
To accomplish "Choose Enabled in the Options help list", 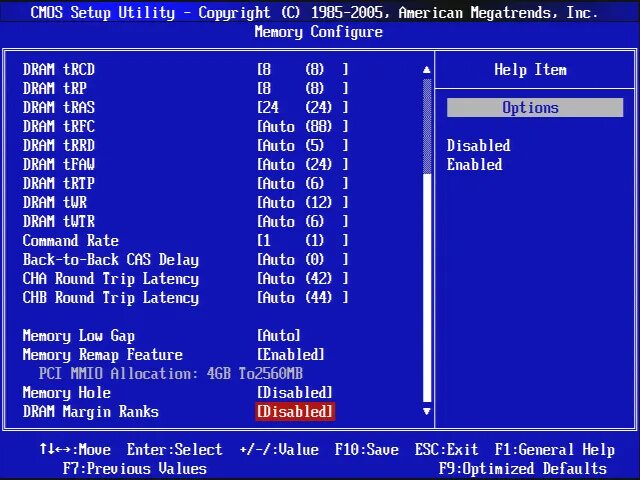I will pyautogui.click(x=475, y=165).
